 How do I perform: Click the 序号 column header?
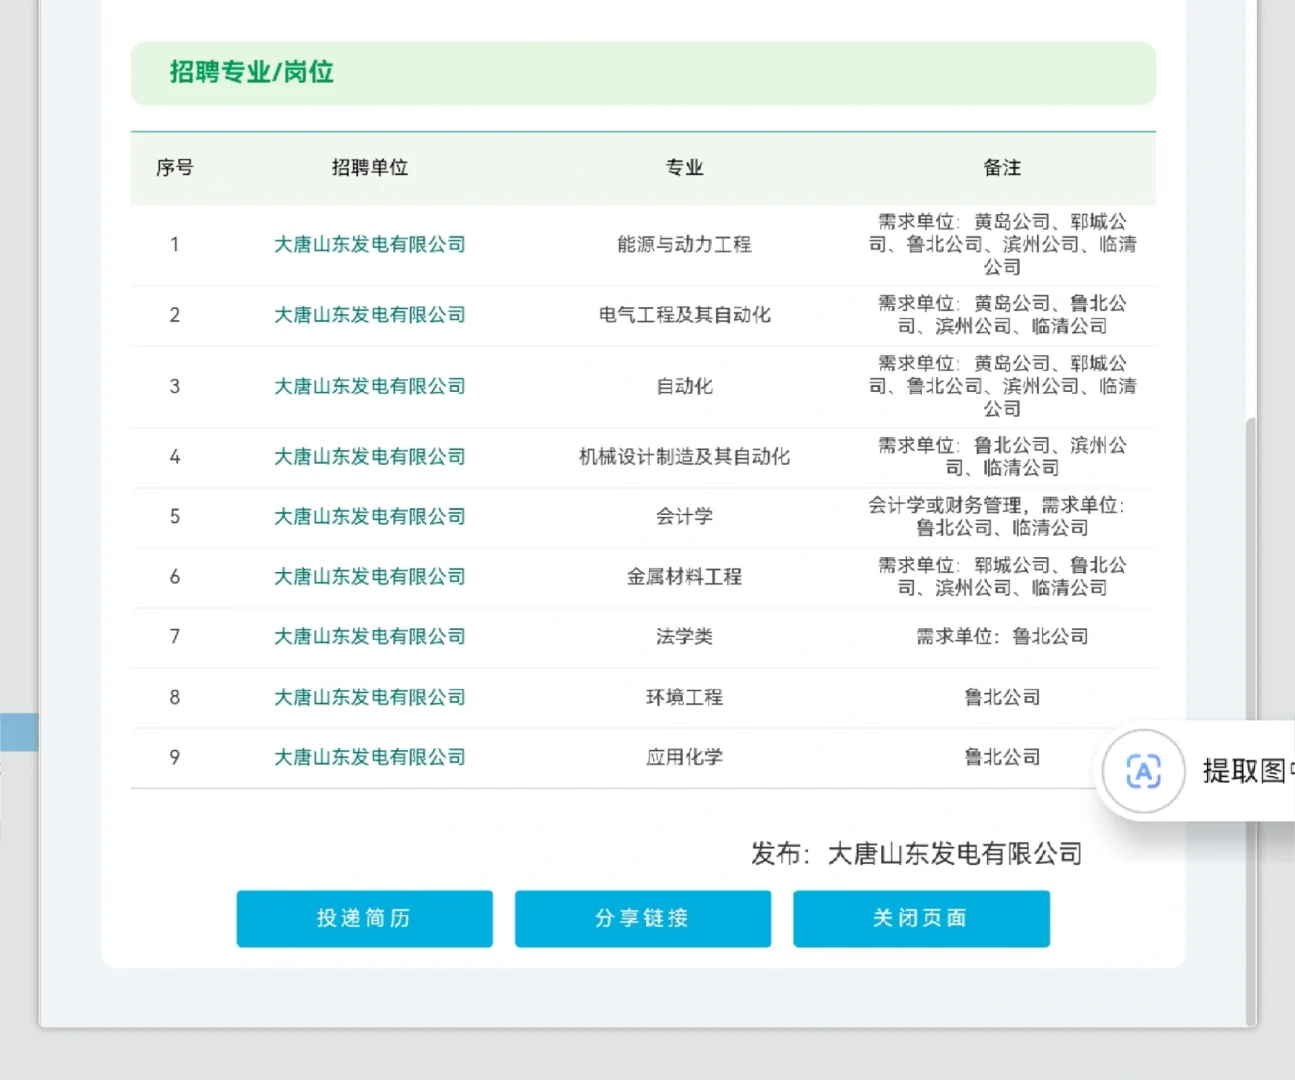pos(175,168)
